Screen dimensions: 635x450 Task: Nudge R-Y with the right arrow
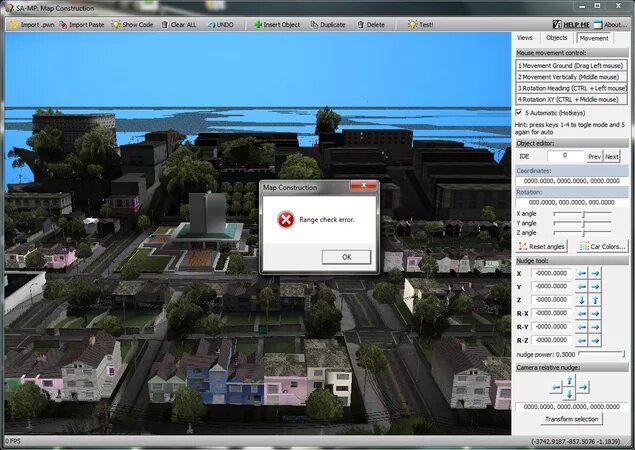[x=595, y=326]
